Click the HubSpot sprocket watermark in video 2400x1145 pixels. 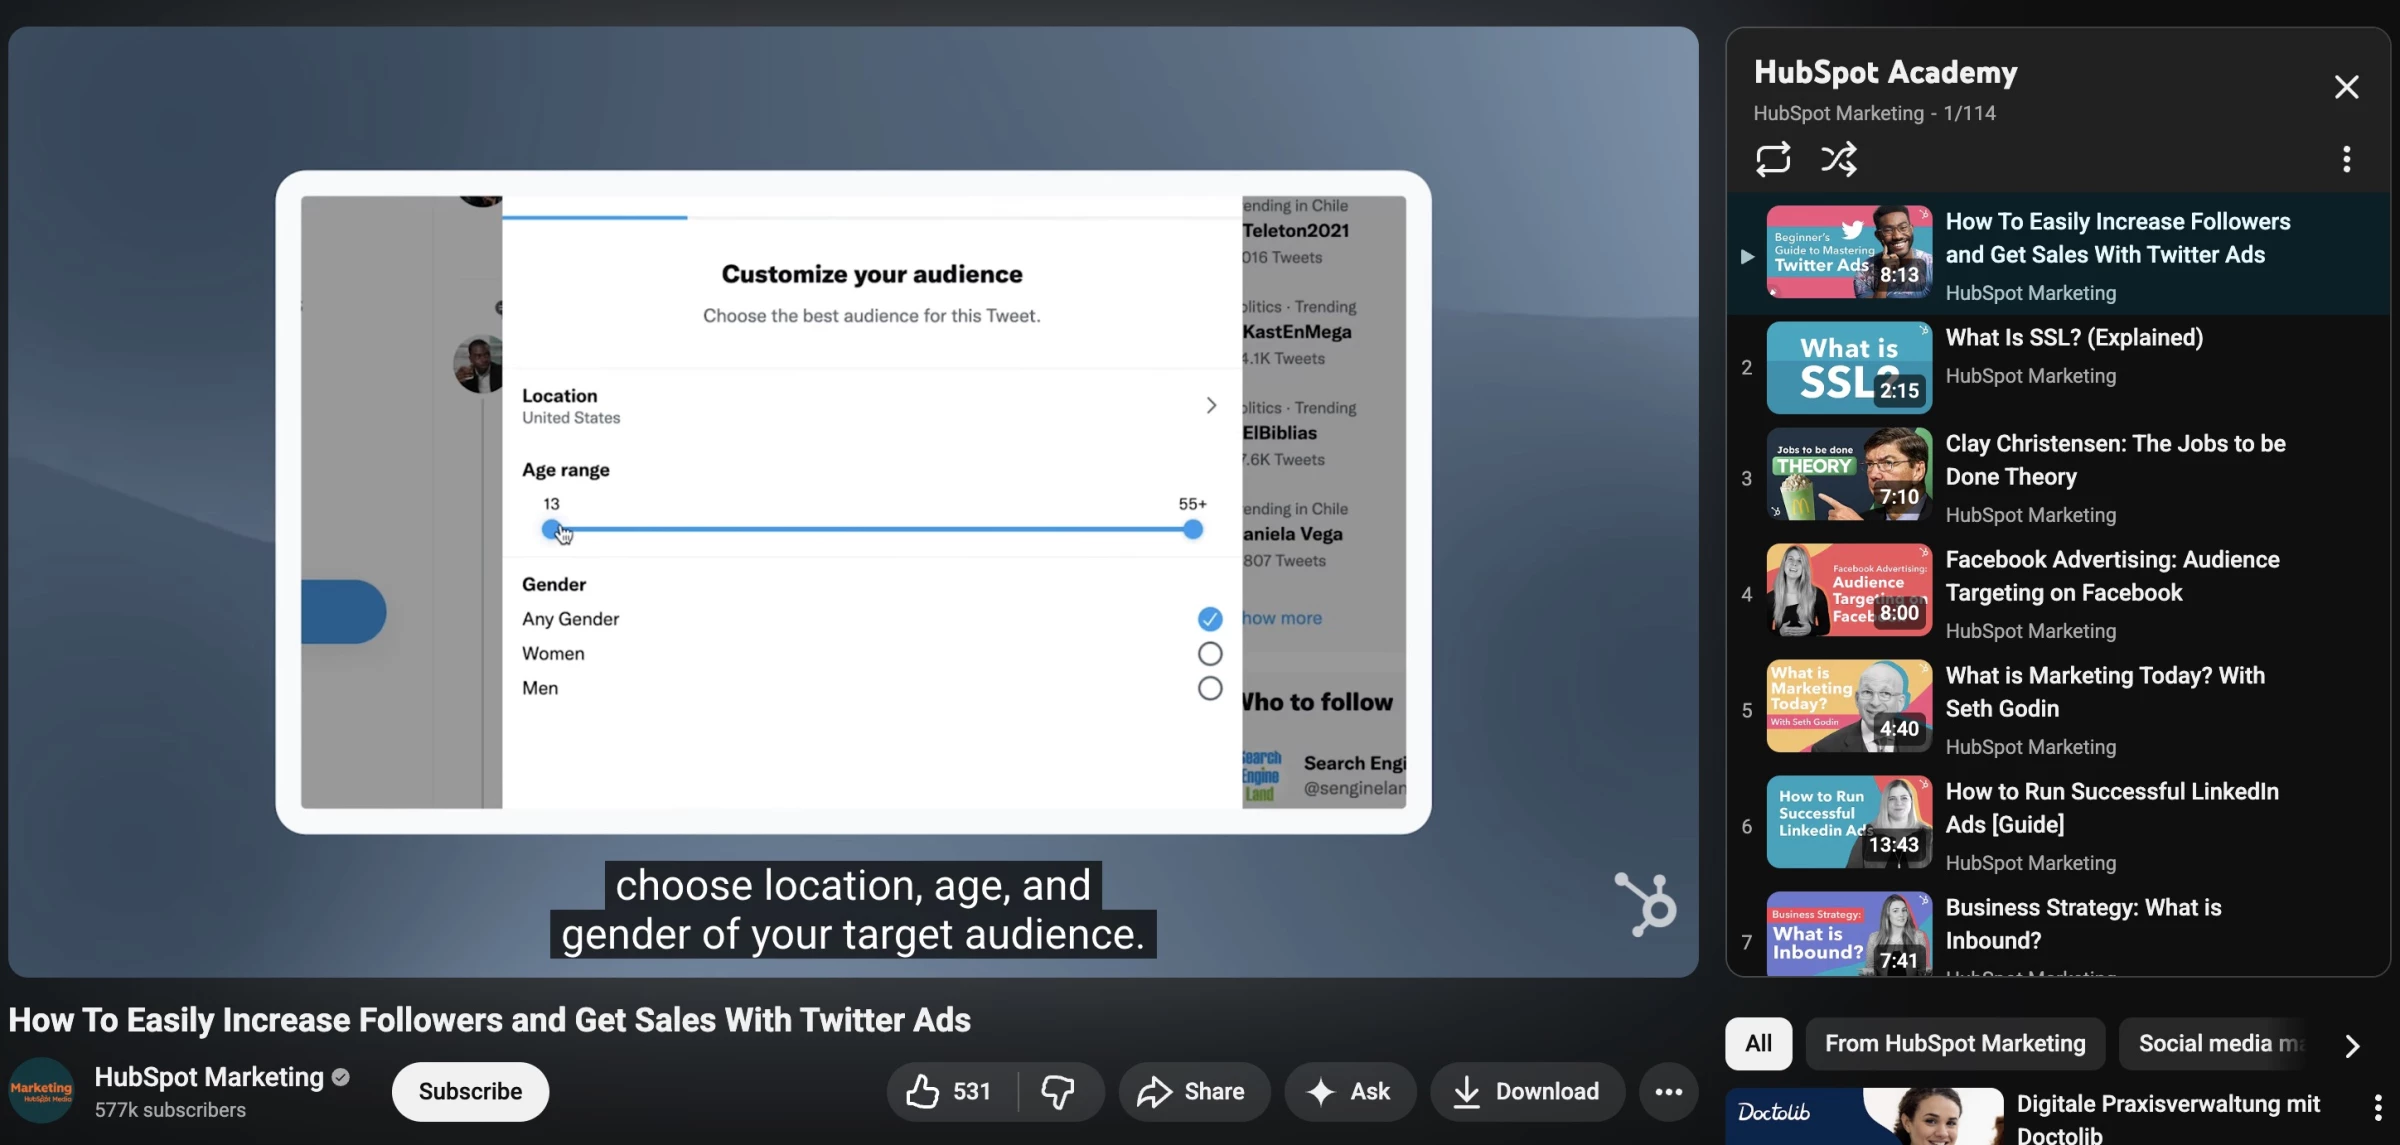tap(1645, 904)
